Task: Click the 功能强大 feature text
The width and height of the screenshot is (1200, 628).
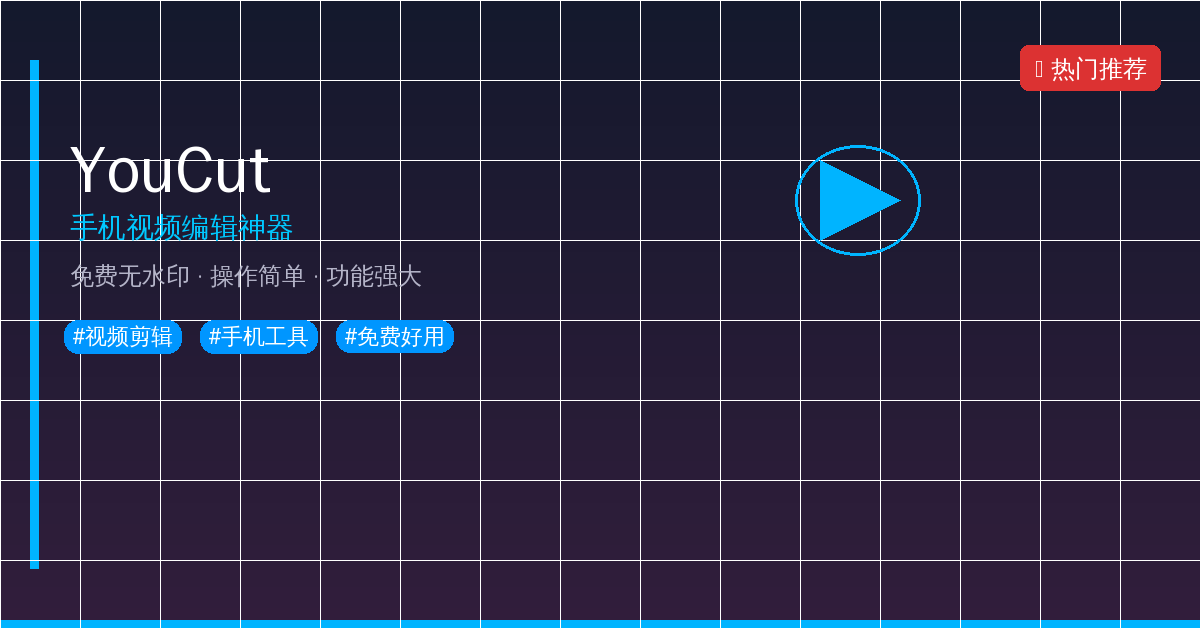Action: 374,276
